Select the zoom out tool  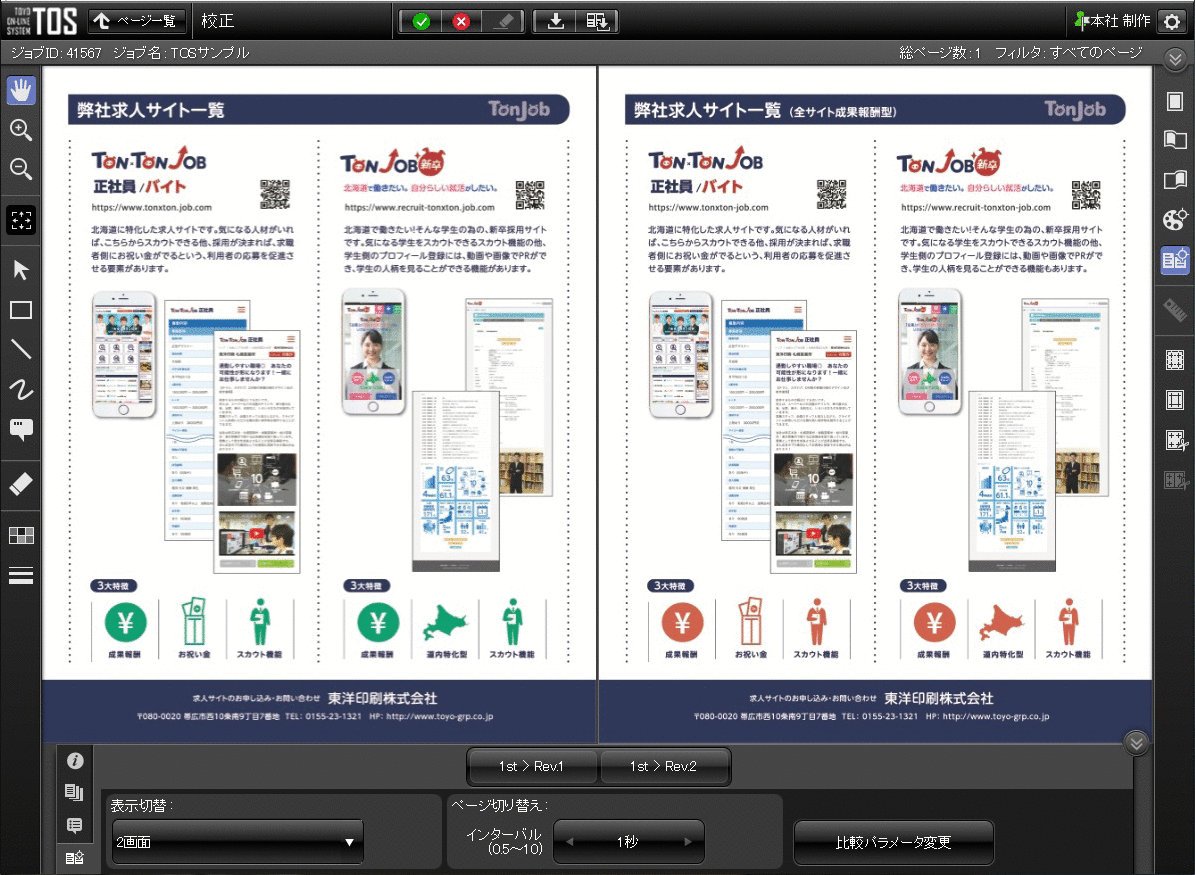click(x=21, y=168)
